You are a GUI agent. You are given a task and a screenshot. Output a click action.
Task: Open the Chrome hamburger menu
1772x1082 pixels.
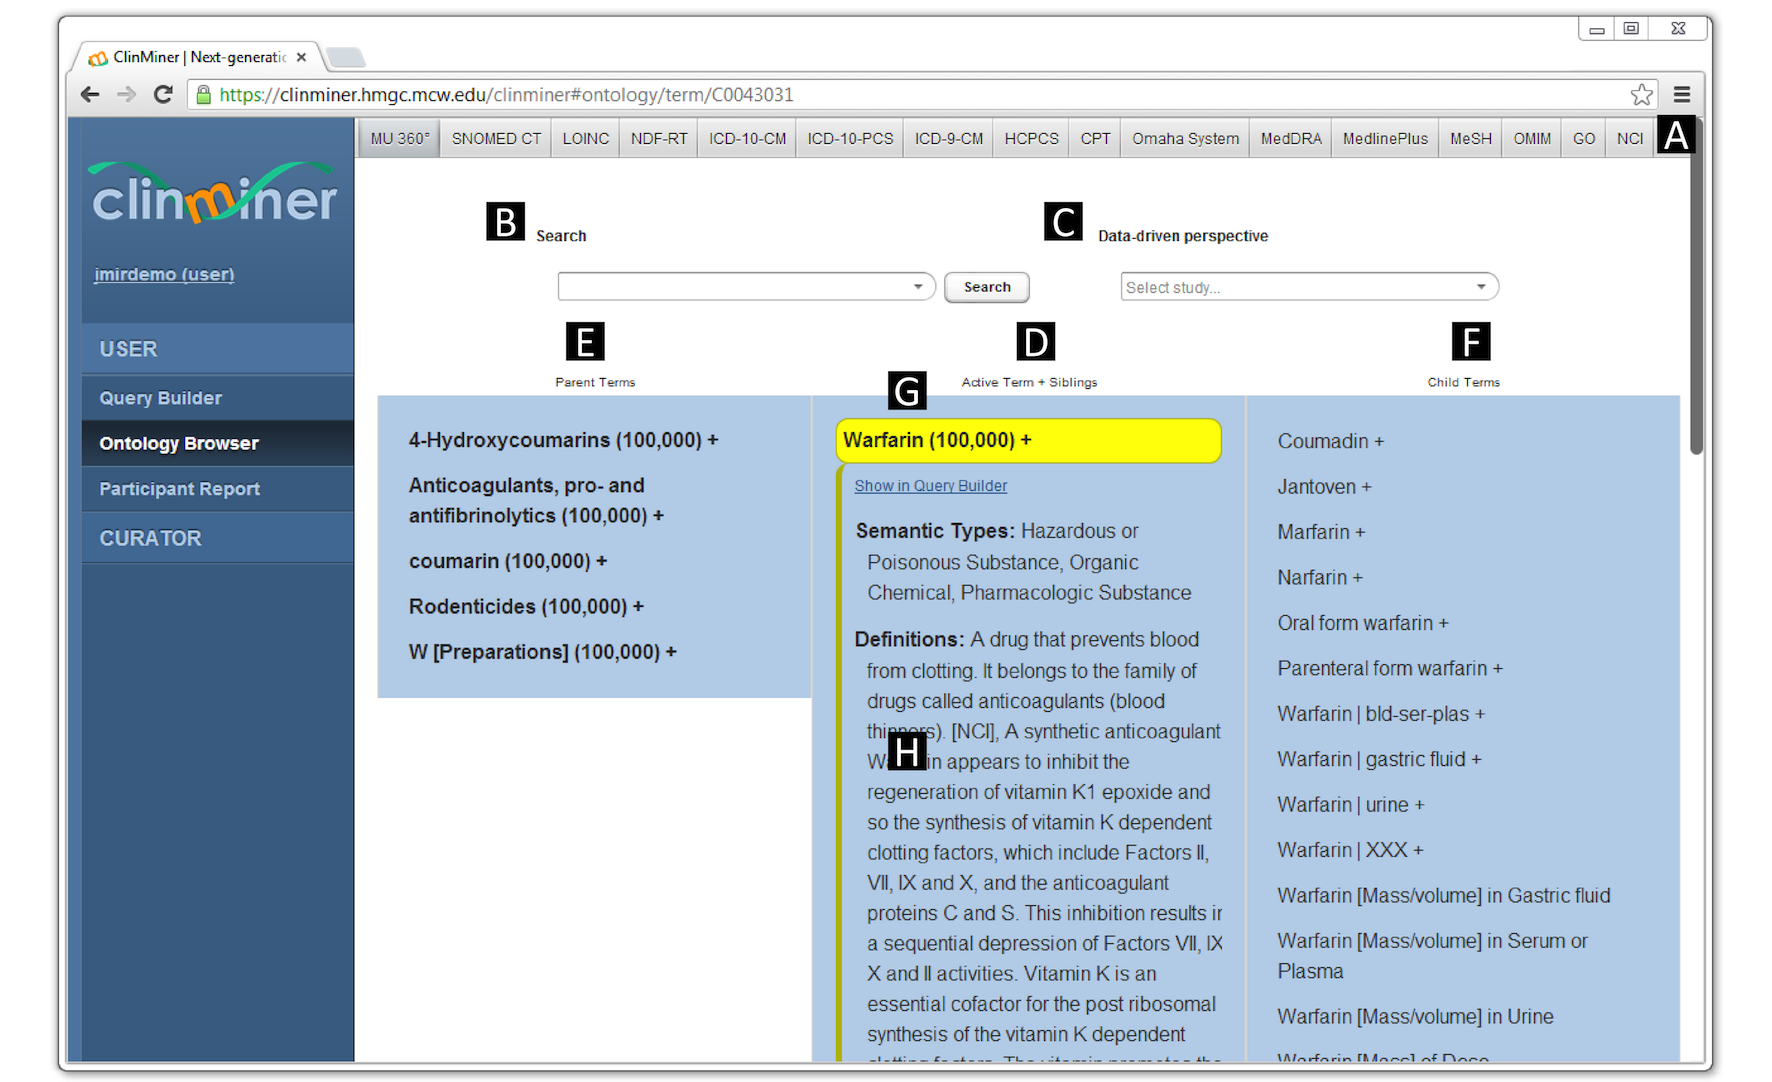point(1682,95)
